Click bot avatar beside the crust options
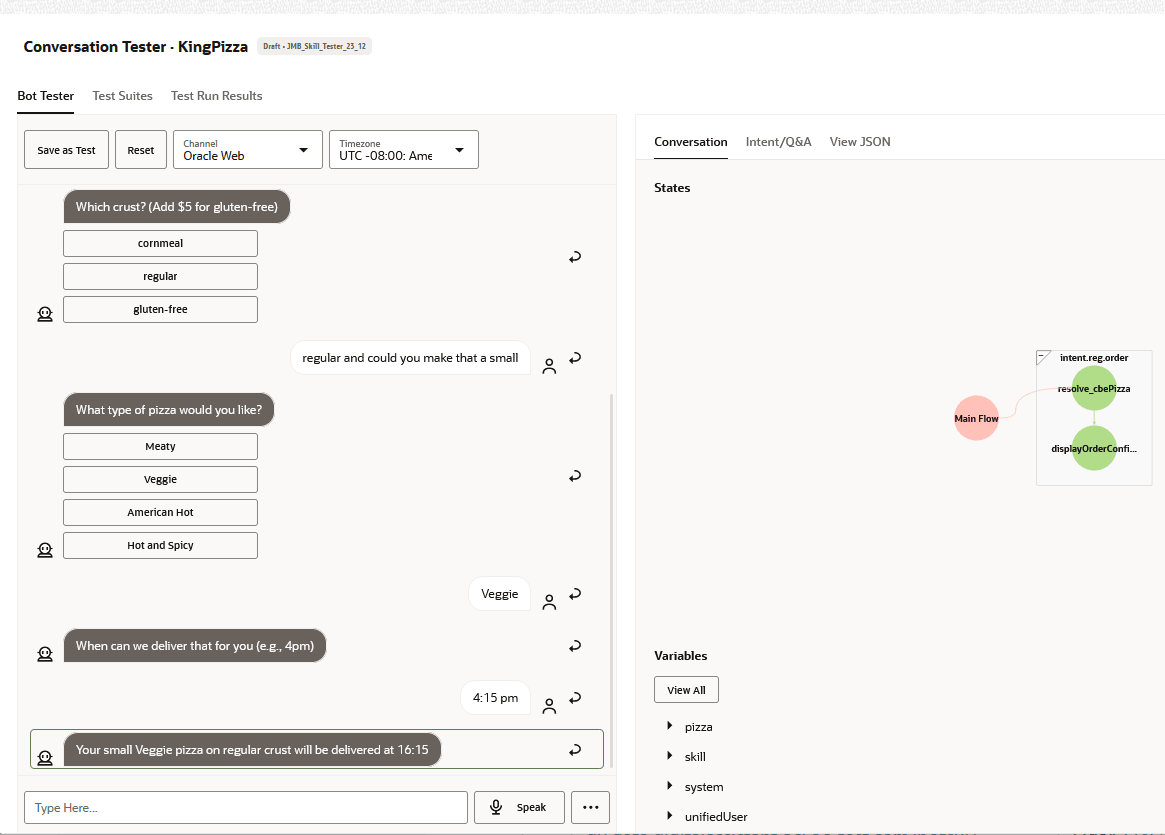Viewport: 1165px width, 835px height. (45, 314)
